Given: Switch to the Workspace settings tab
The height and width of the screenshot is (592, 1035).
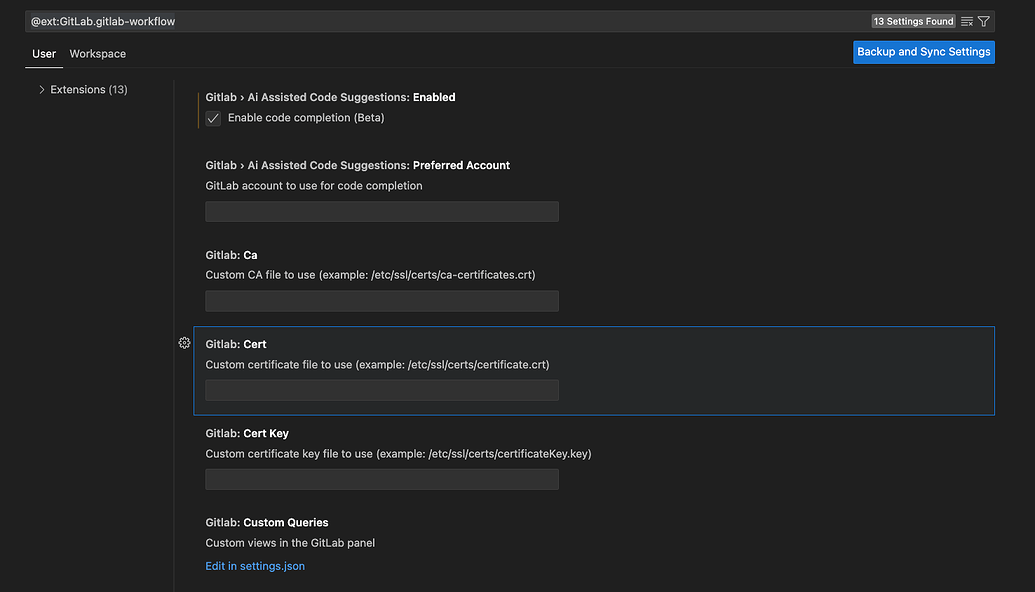Looking at the screenshot, I should point(97,54).
